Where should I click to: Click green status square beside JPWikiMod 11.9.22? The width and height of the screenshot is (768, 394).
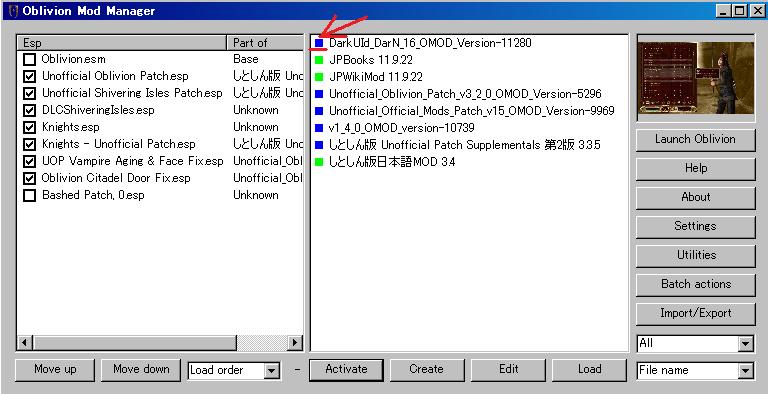click(319, 77)
